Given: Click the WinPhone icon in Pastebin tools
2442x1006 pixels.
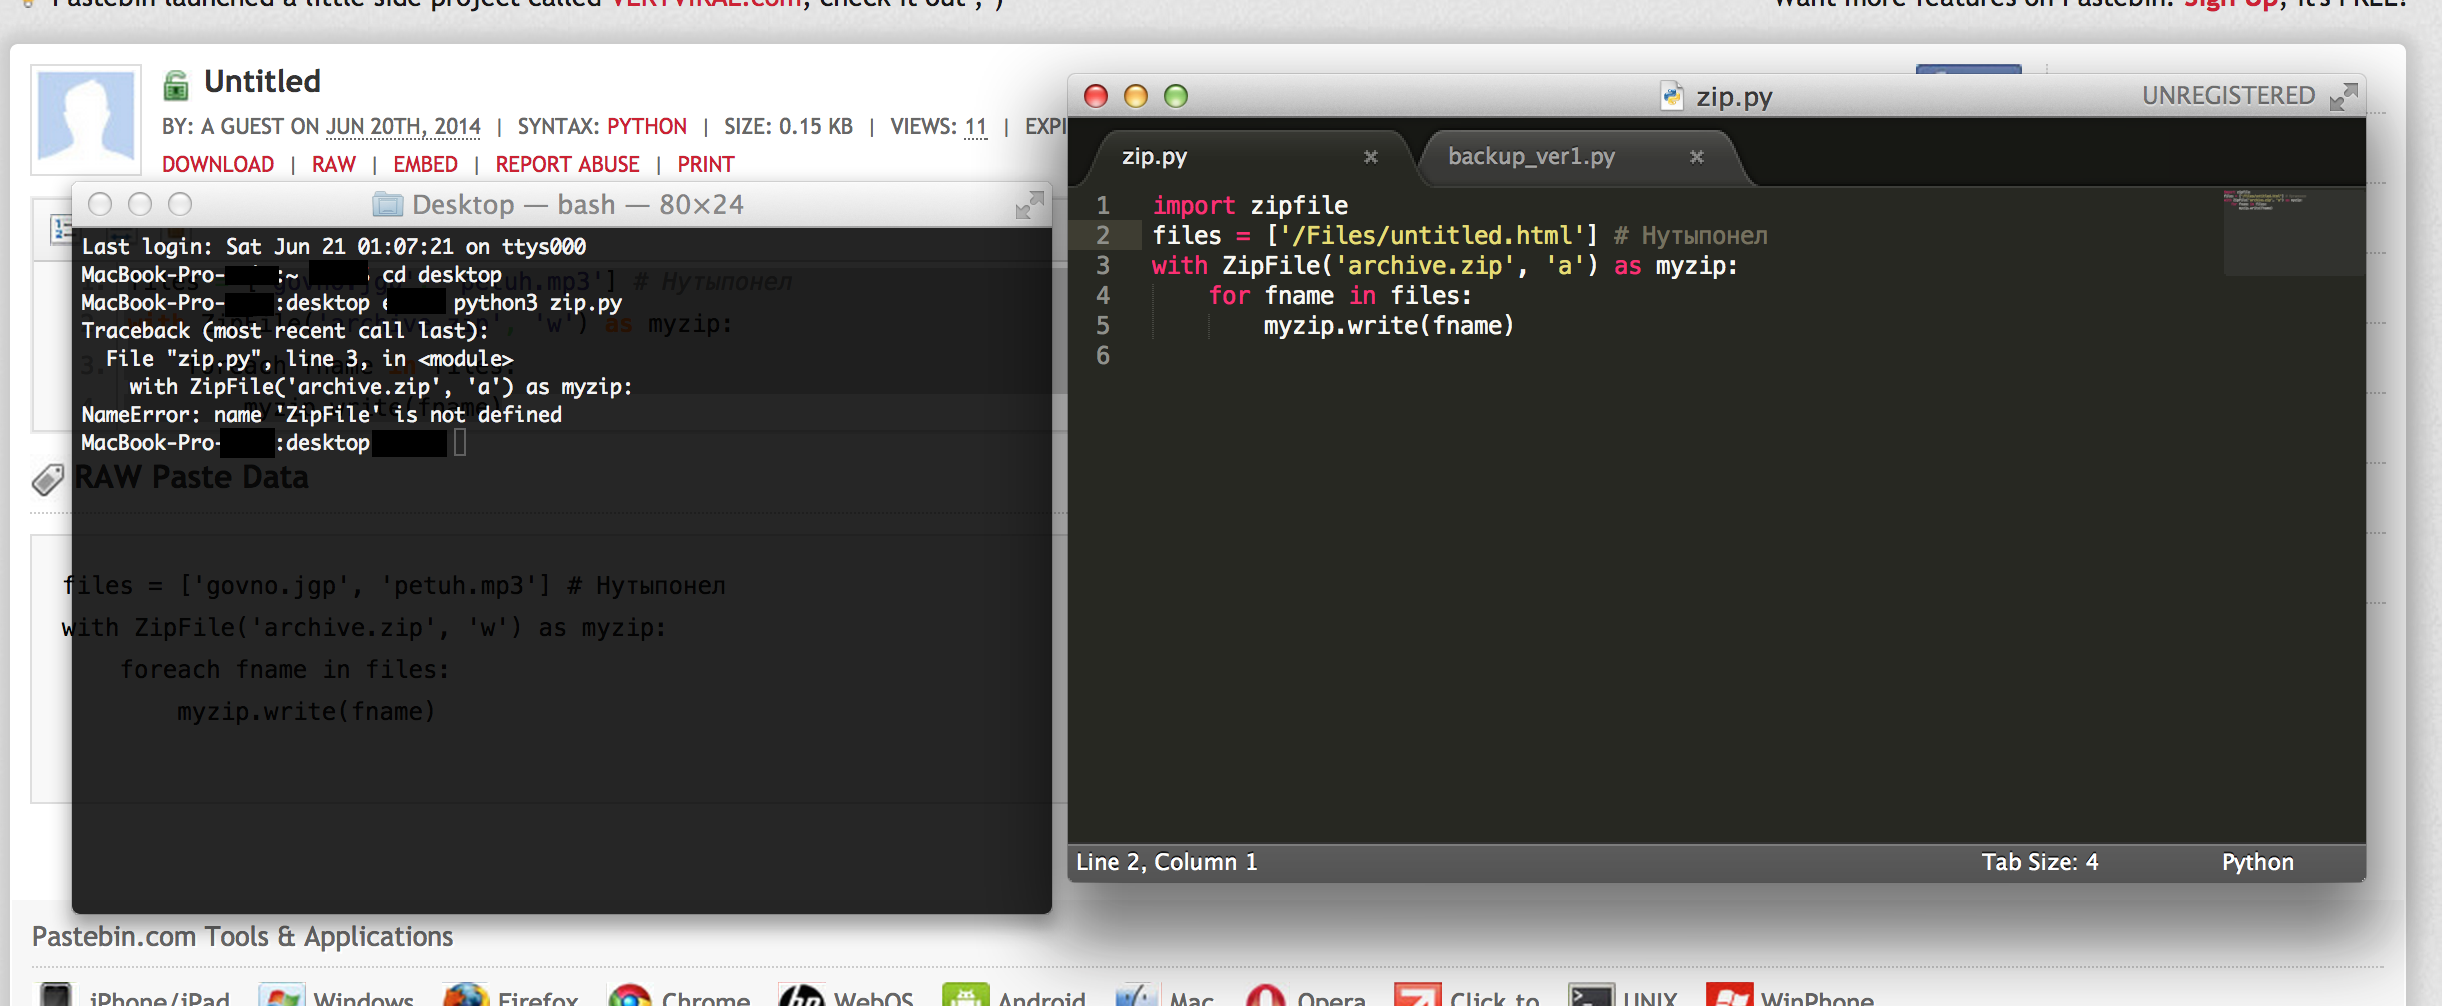Looking at the screenshot, I should 1729,996.
